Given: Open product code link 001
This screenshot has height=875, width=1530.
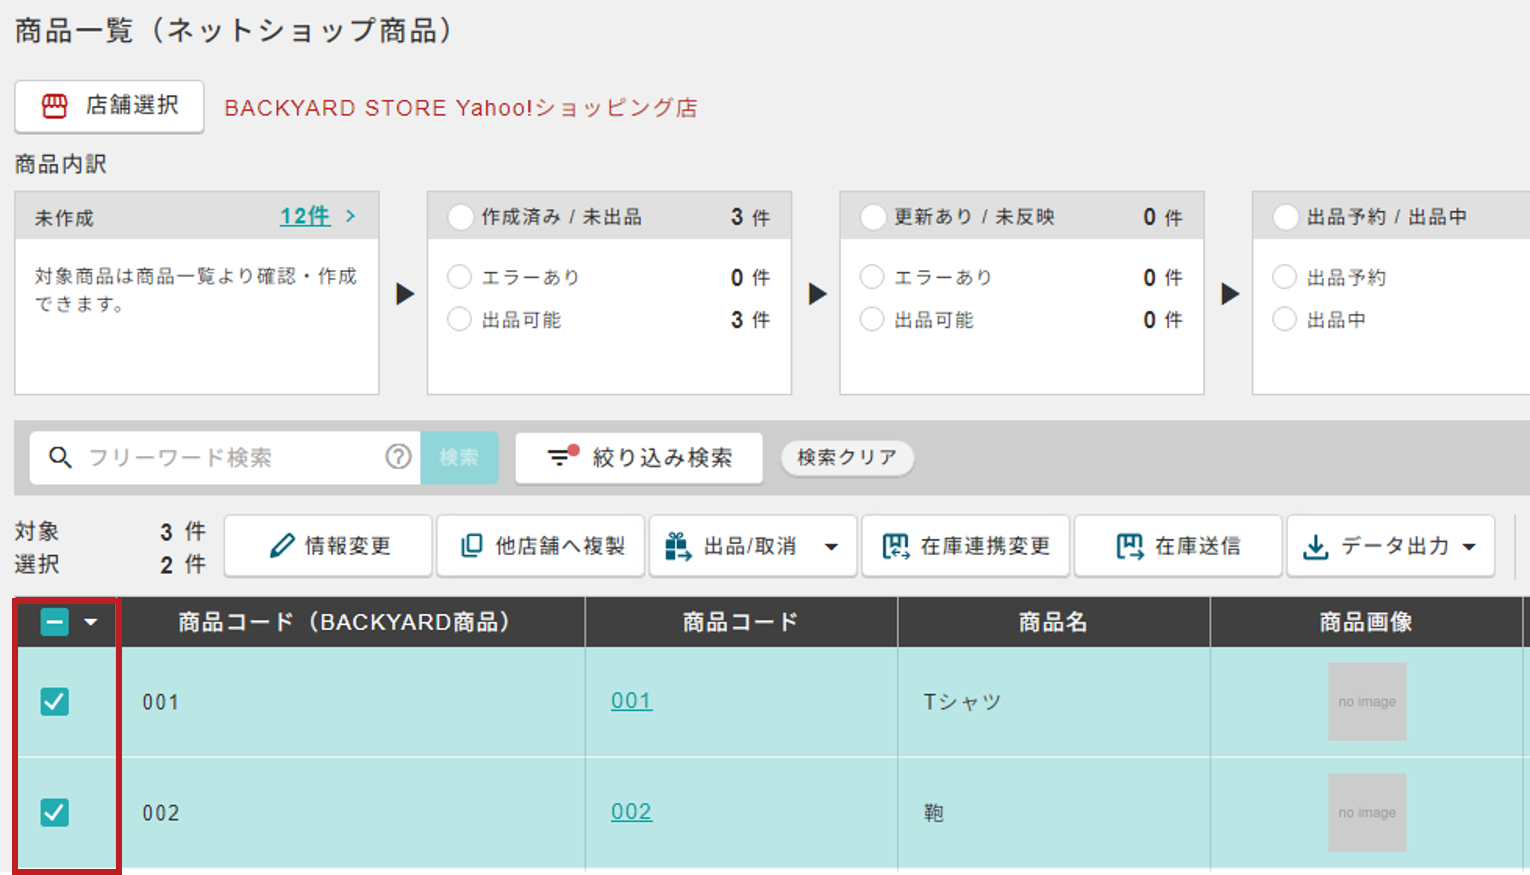Looking at the screenshot, I should pos(631,701).
